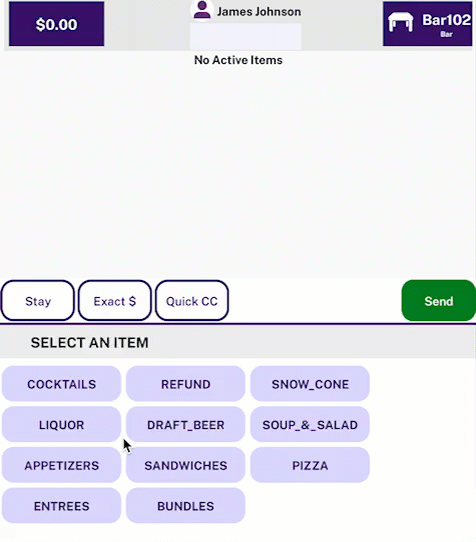Open DRAFT_BEER items

tap(186, 424)
